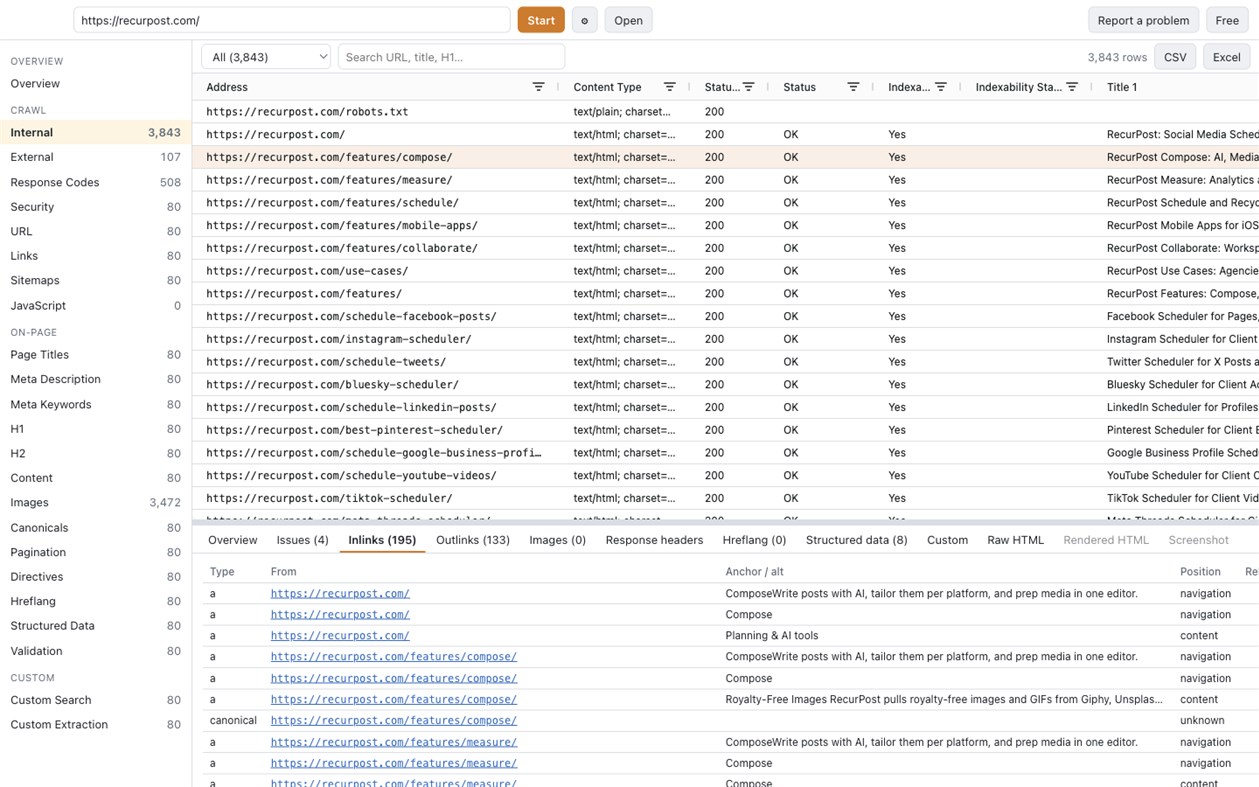Image resolution: width=1259 pixels, height=787 pixels.
Task: Open filter icon on Indexability Status column
Action: click(1072, 87)
